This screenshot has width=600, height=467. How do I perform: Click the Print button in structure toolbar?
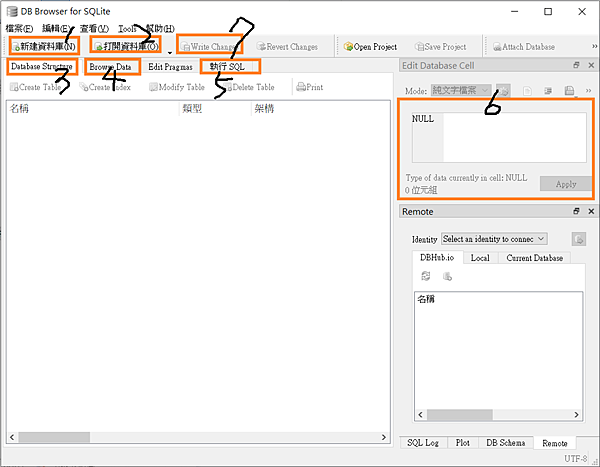pyautogui.click(x=310, y=87)
